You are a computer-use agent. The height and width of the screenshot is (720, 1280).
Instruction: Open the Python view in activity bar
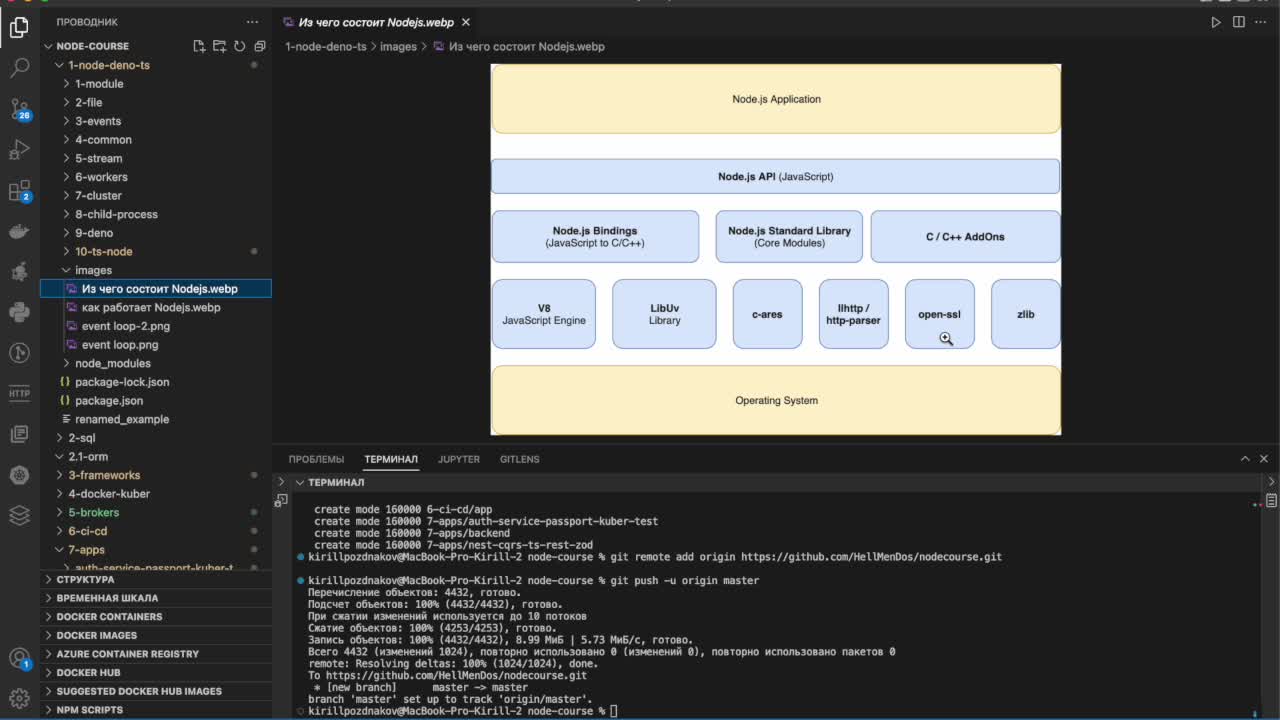click(19, 312)
